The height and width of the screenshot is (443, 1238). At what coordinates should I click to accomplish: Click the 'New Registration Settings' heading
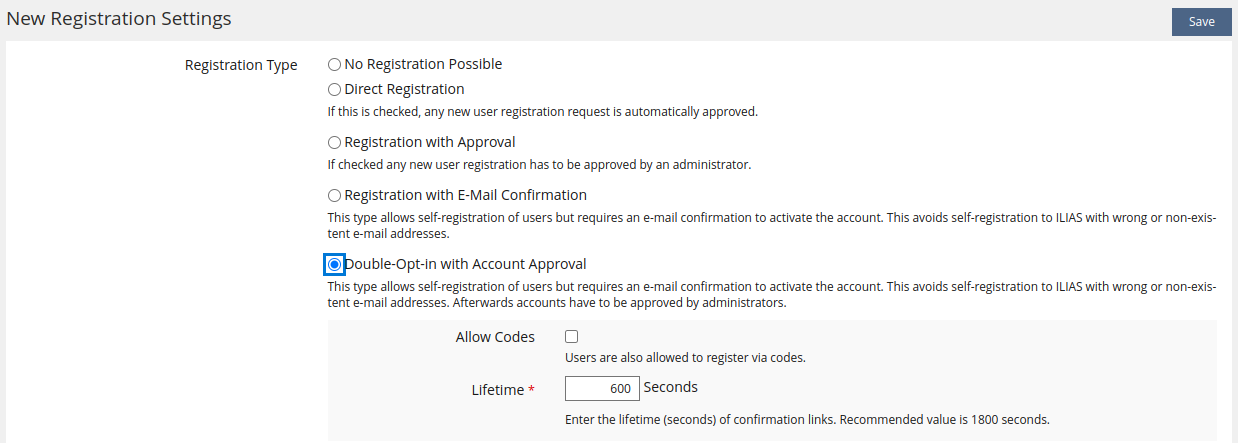tap(119, 19)
